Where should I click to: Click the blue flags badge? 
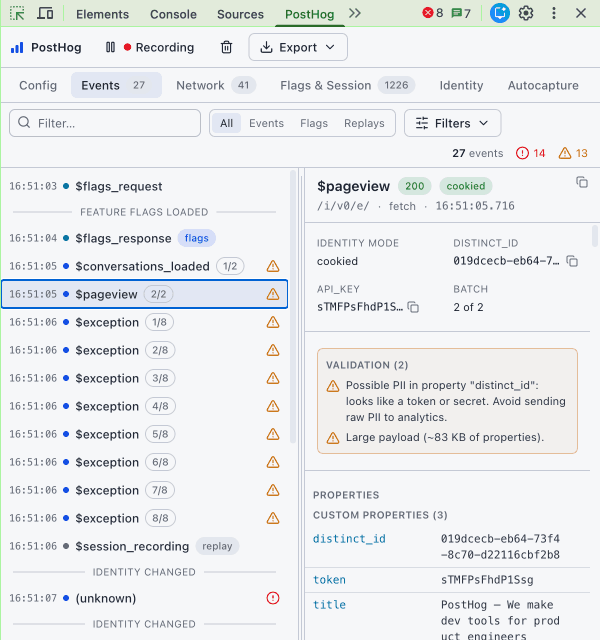pos(196,238)
